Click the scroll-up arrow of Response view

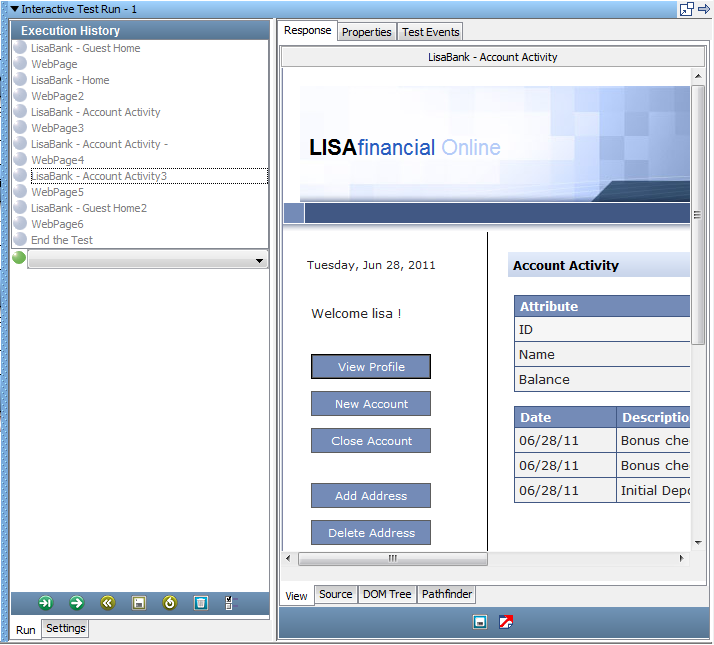click(698, 76)
